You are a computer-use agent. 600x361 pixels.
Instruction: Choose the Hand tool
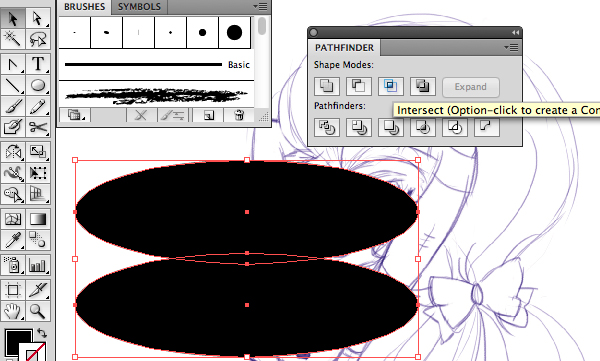(x=13, y=311)
